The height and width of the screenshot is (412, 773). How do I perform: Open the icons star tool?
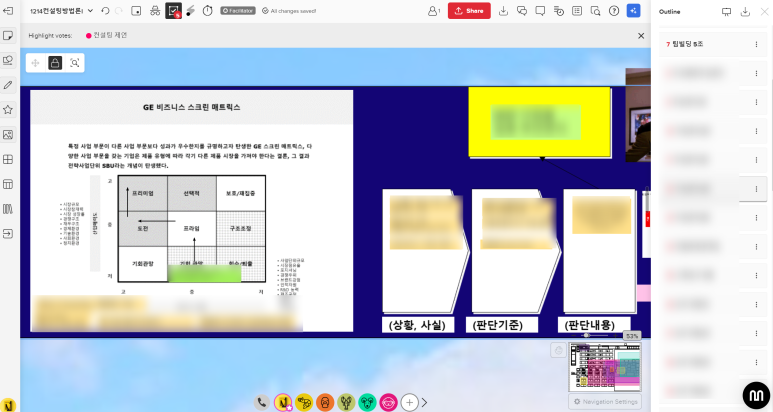[x=8, y=109]
